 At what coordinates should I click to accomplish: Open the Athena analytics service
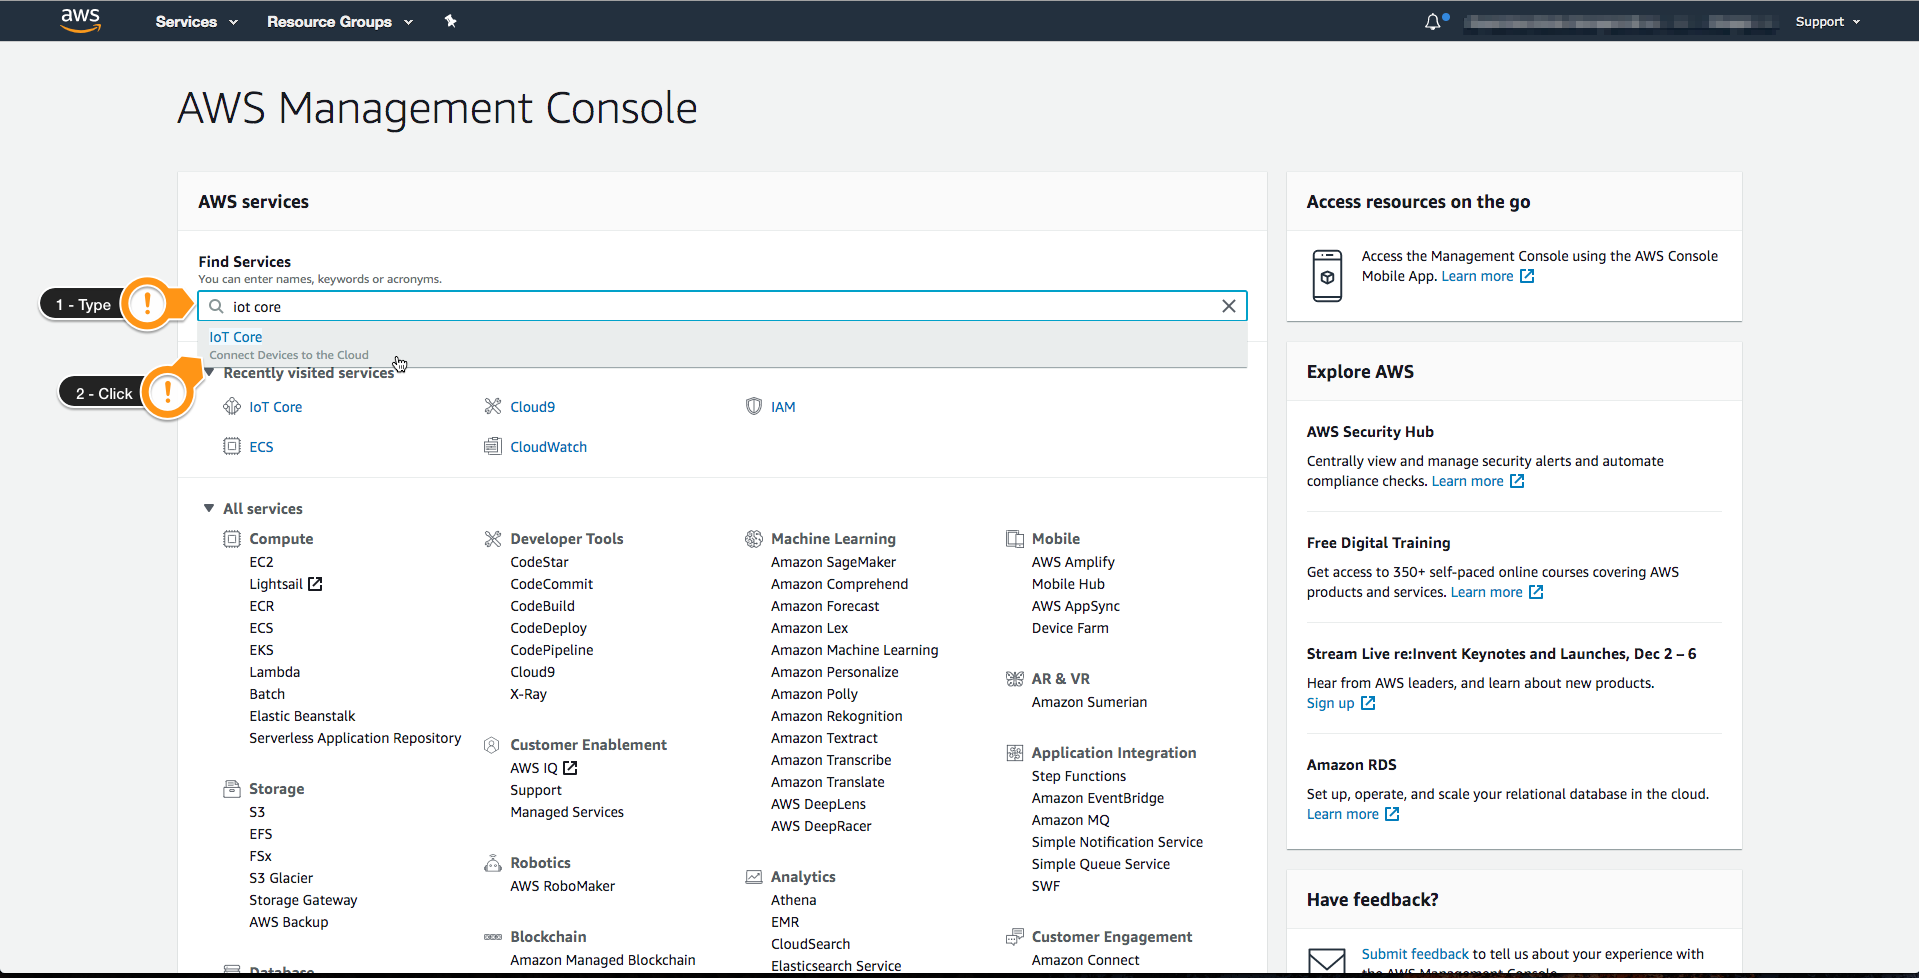(793, 900)
